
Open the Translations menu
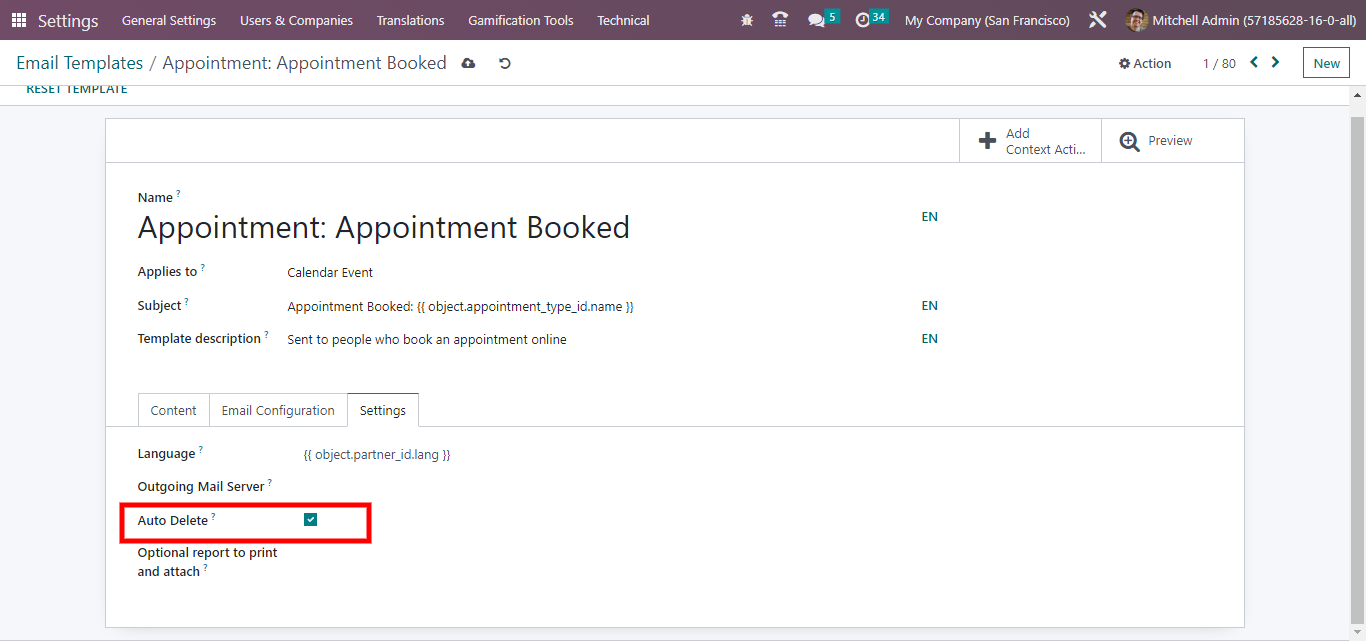point(411,20)
